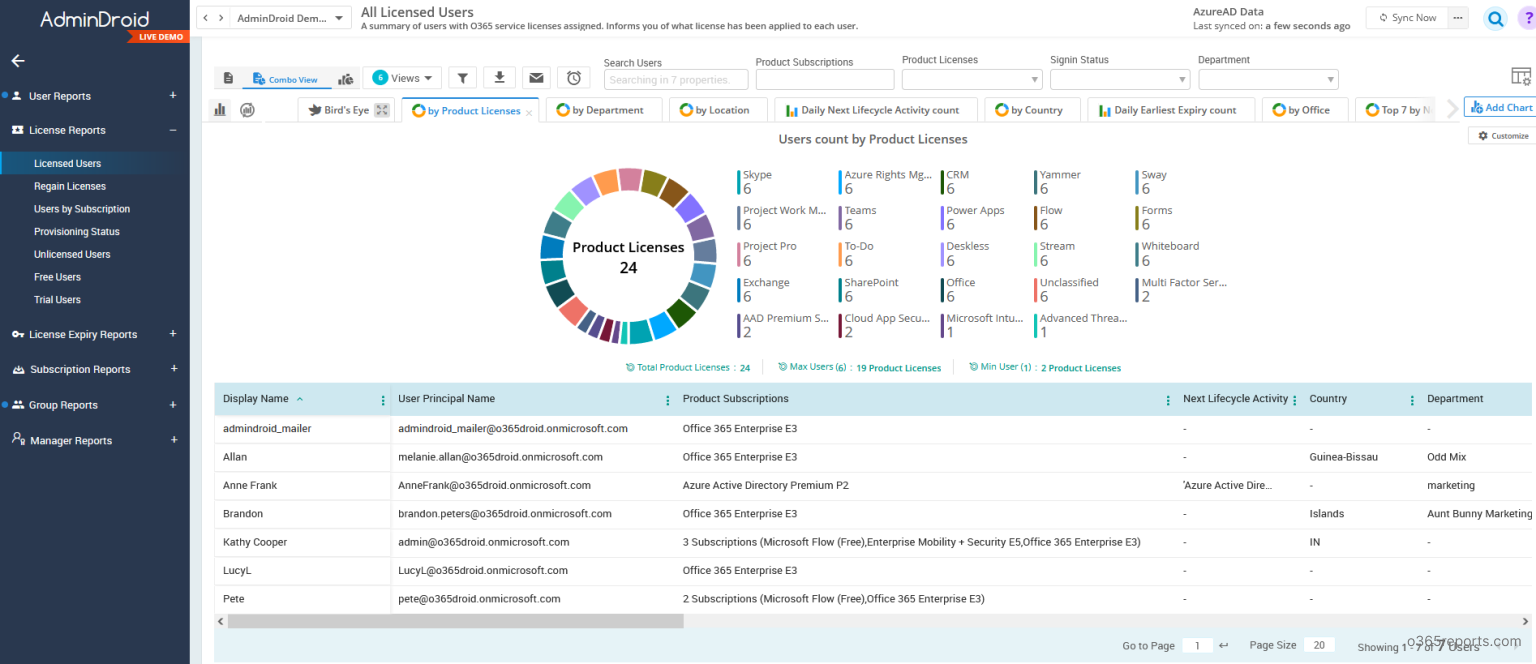
Task: Click the go-to-page return arrow icon
Action: (1223, 645)
